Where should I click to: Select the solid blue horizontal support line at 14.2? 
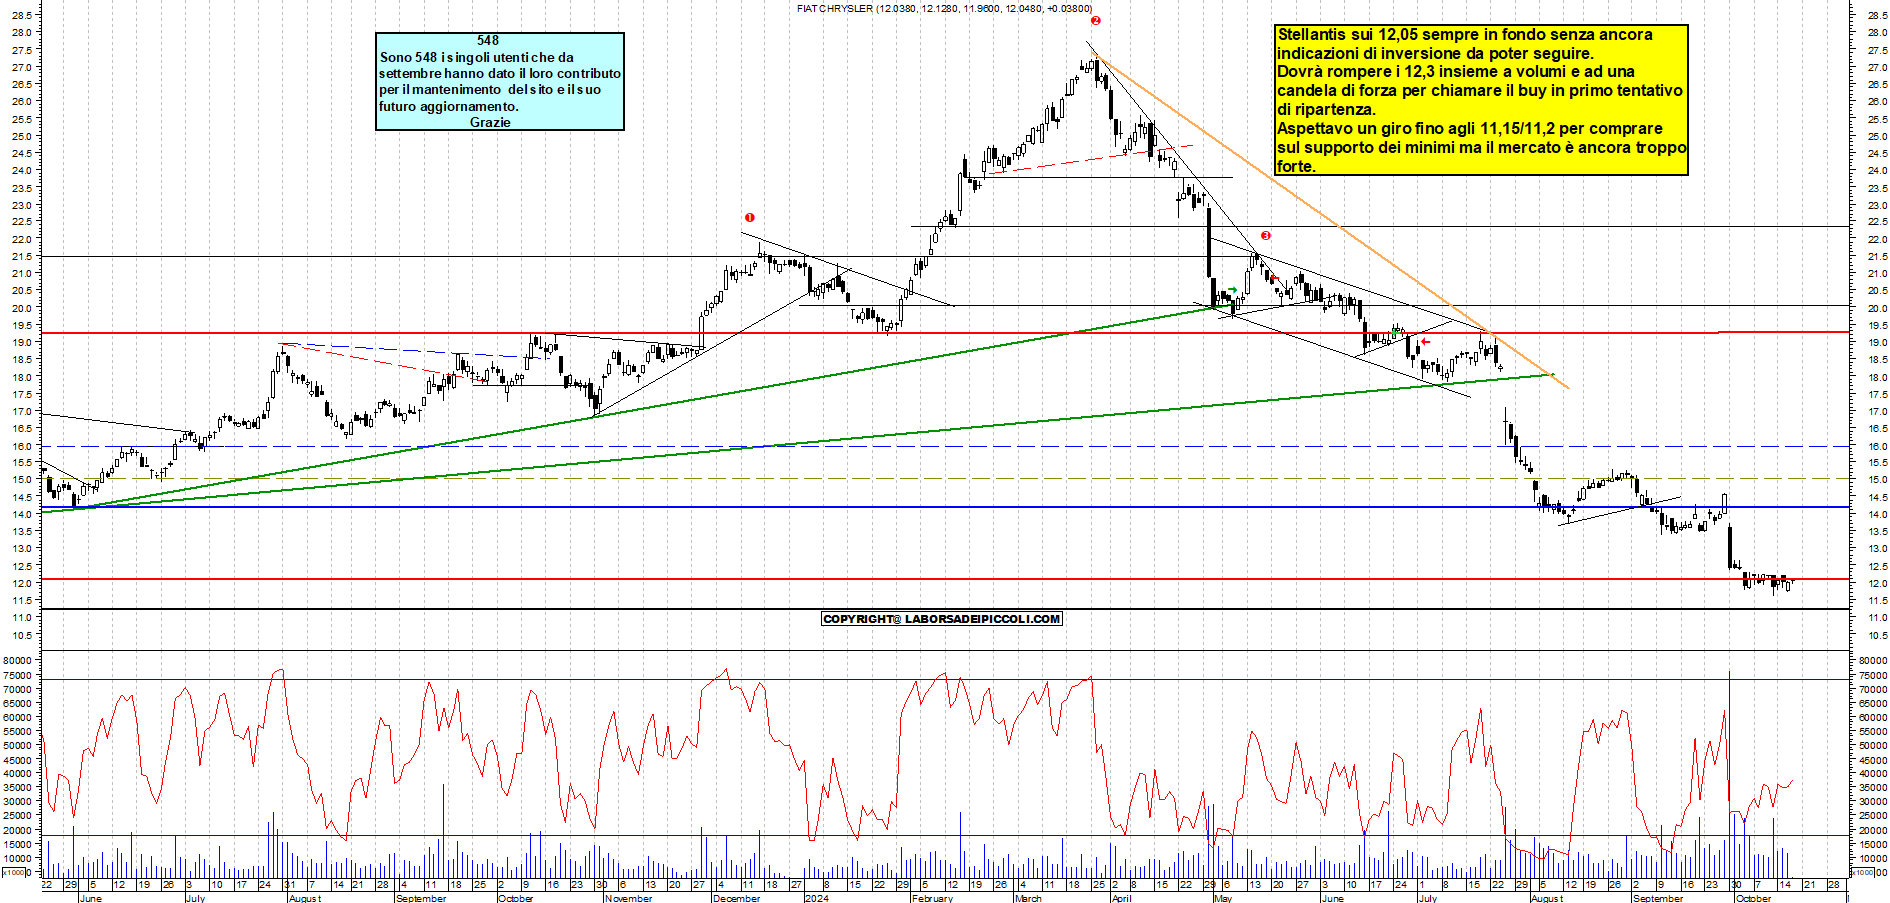click(945, 507)
